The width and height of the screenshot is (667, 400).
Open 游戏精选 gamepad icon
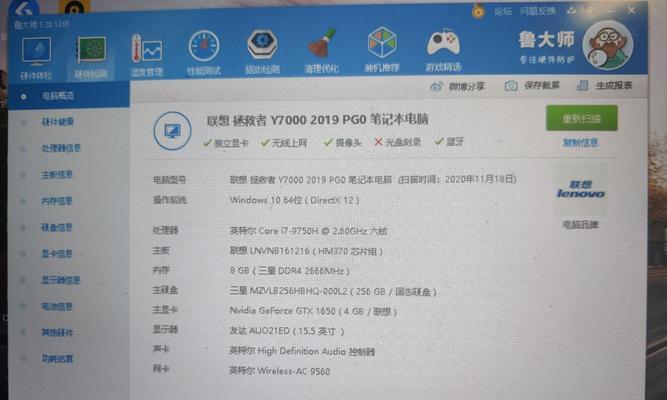(443, 50)
